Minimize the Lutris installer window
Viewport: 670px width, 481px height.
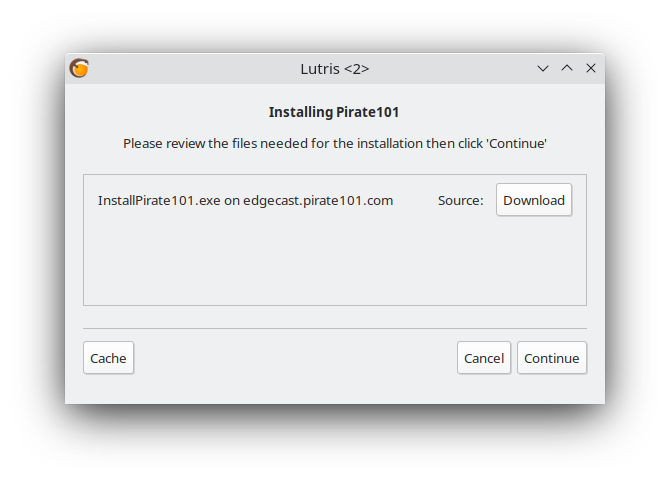543,68
